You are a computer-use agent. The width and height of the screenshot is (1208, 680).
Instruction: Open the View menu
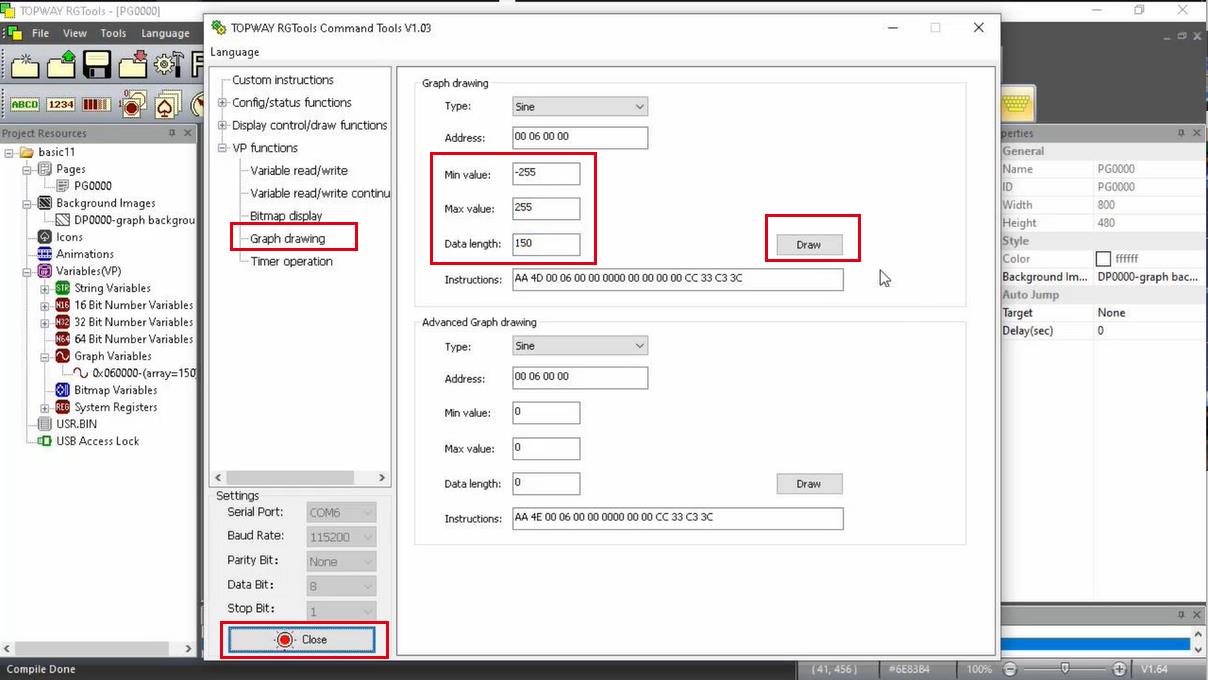point(75,33)
